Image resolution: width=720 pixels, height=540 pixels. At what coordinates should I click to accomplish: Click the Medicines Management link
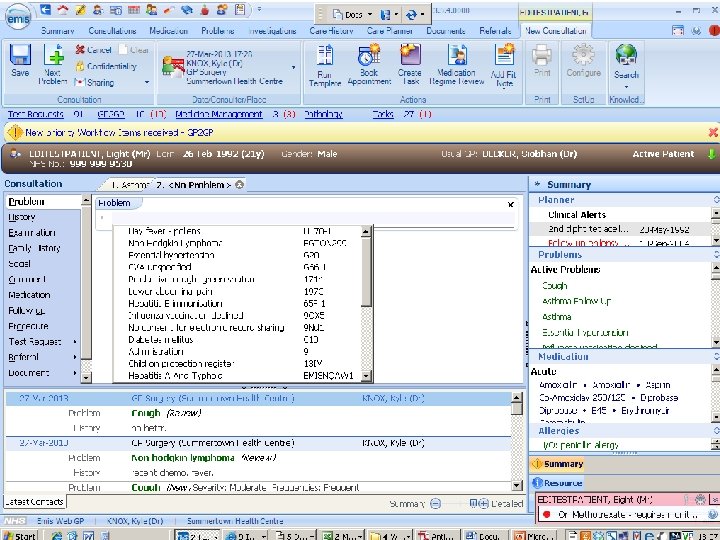coord(219,114)
